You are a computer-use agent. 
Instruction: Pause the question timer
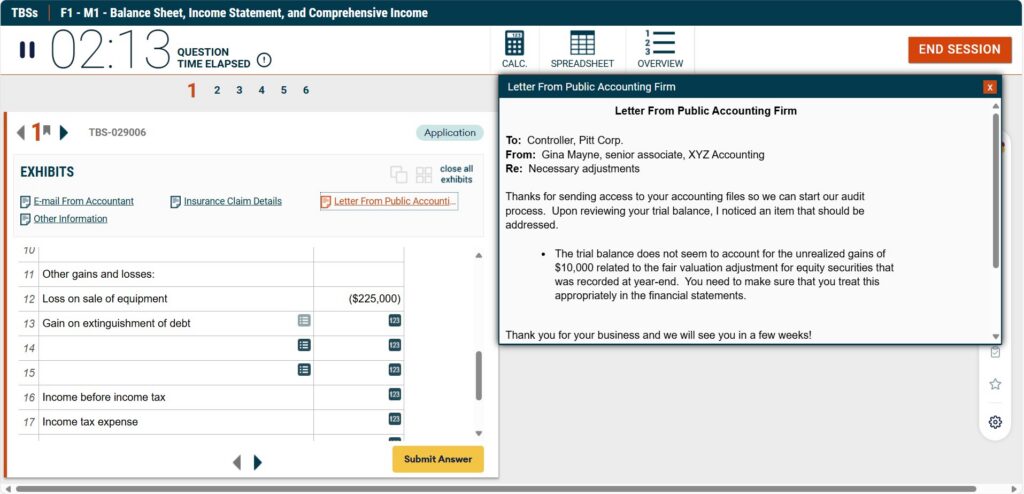27,49
